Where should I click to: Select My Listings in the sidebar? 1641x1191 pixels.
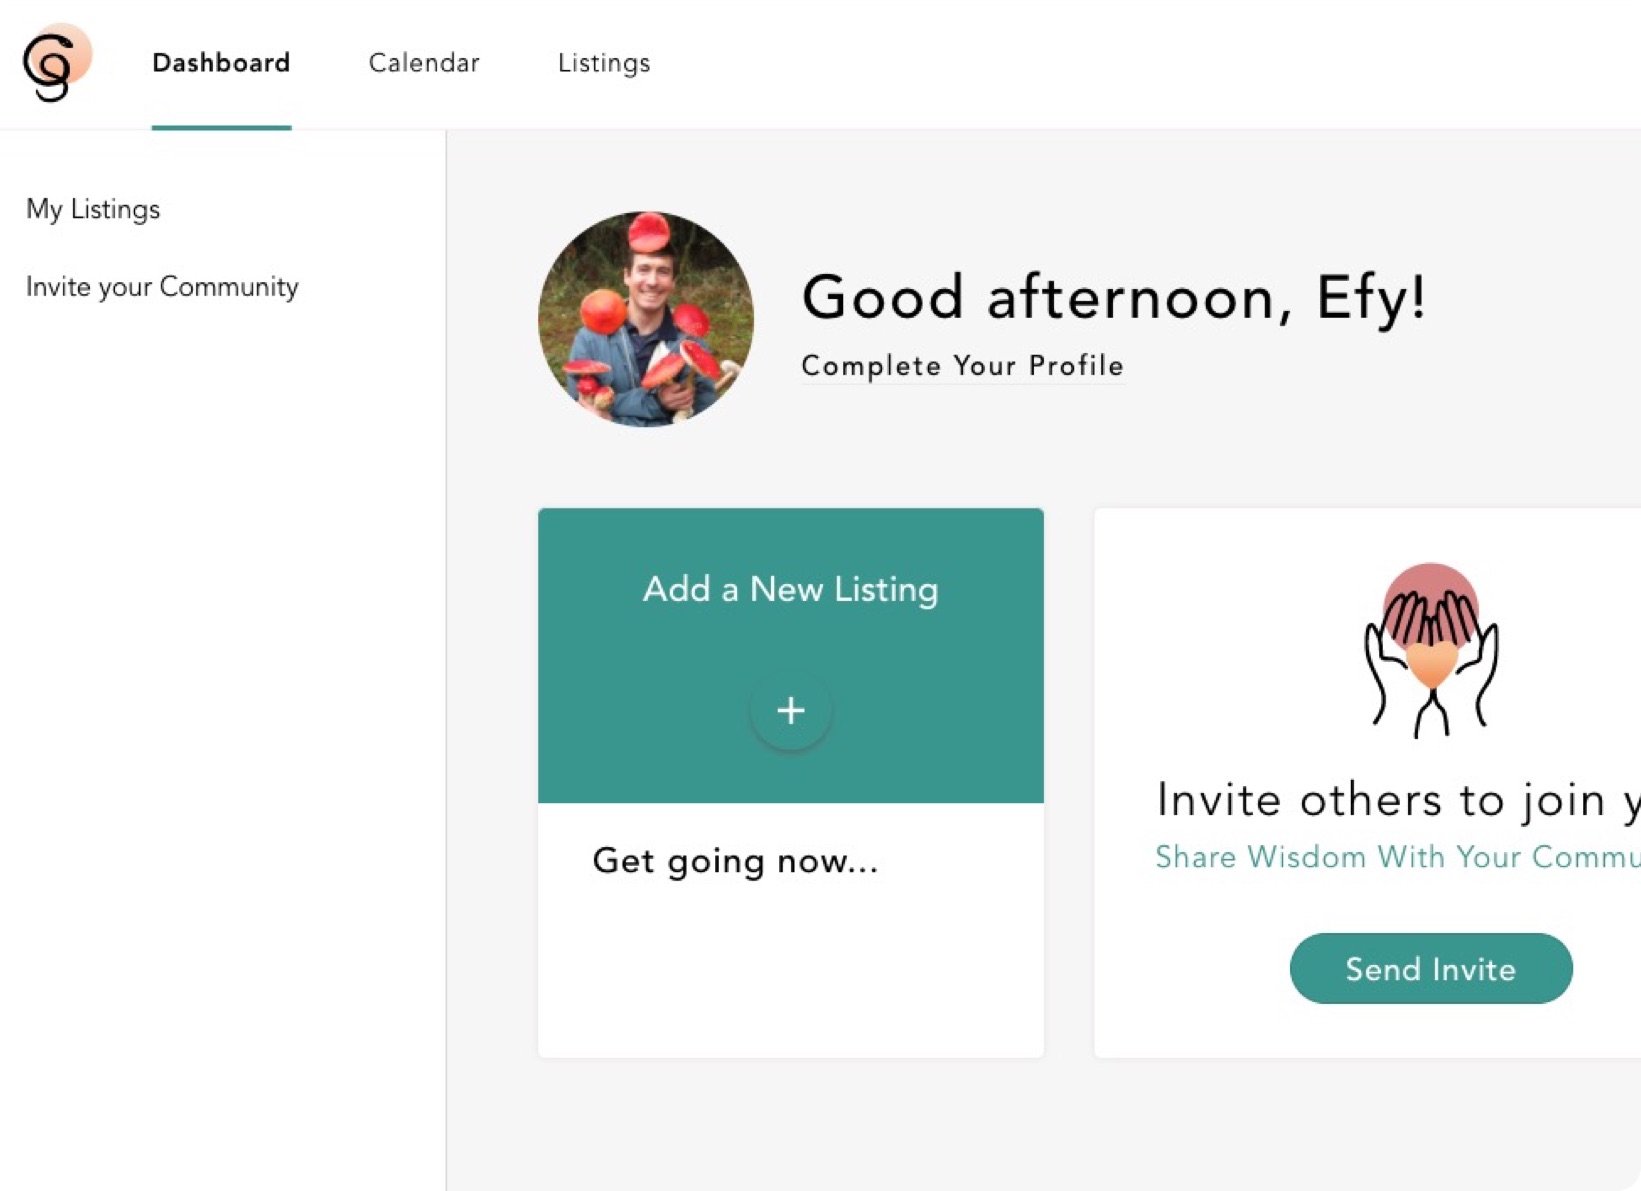point(93,209)
